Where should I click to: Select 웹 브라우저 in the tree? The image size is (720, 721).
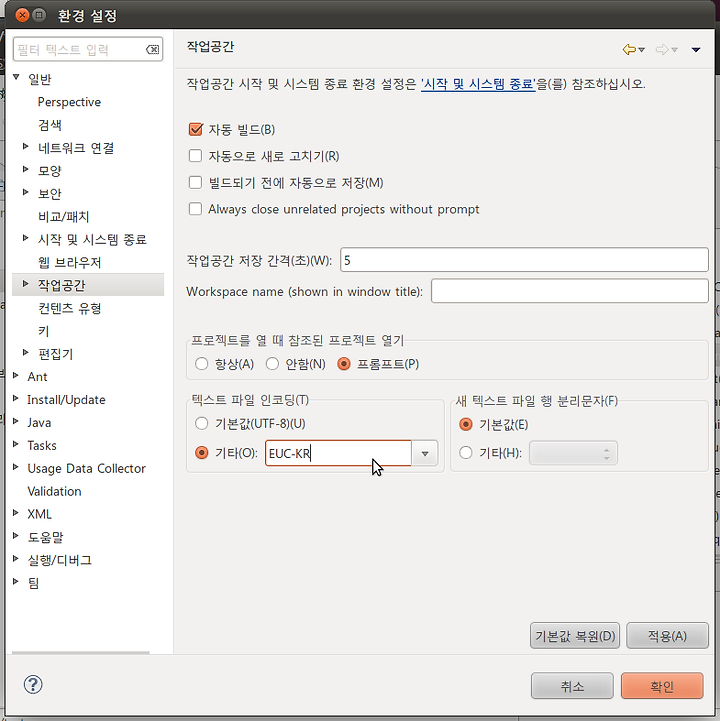tap(69, 262)
